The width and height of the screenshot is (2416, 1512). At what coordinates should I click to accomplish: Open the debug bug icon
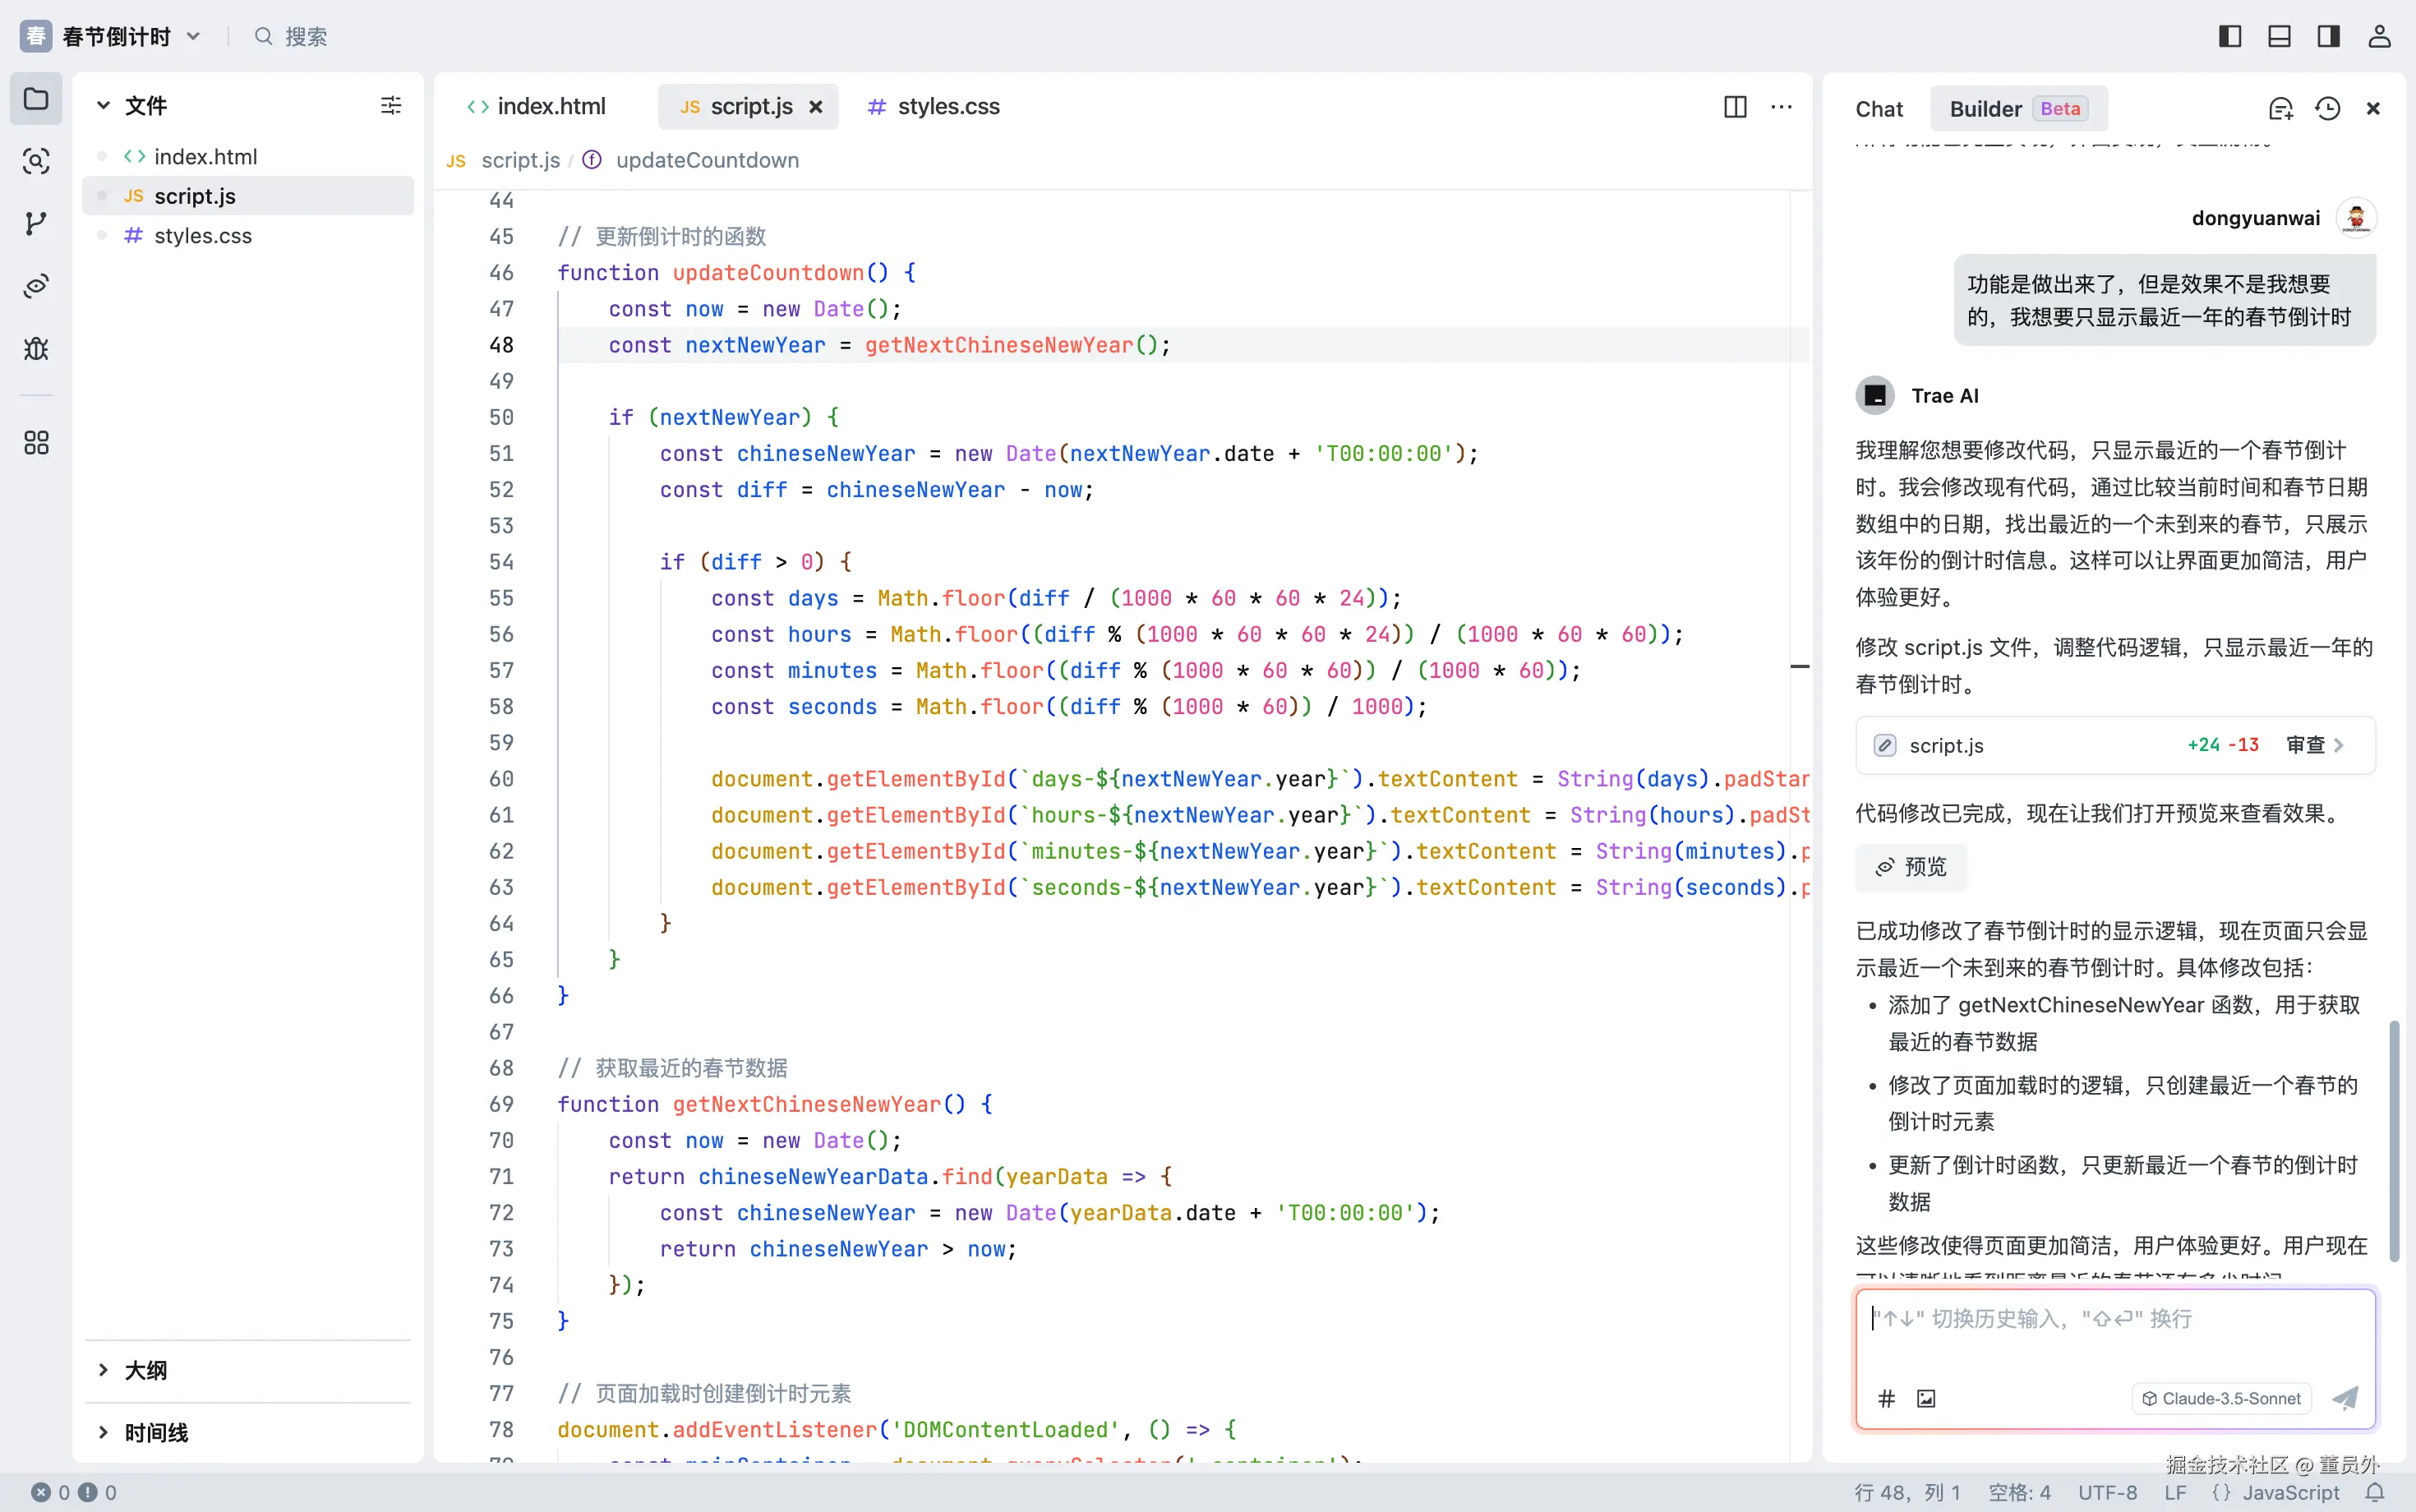click(36, 348)
